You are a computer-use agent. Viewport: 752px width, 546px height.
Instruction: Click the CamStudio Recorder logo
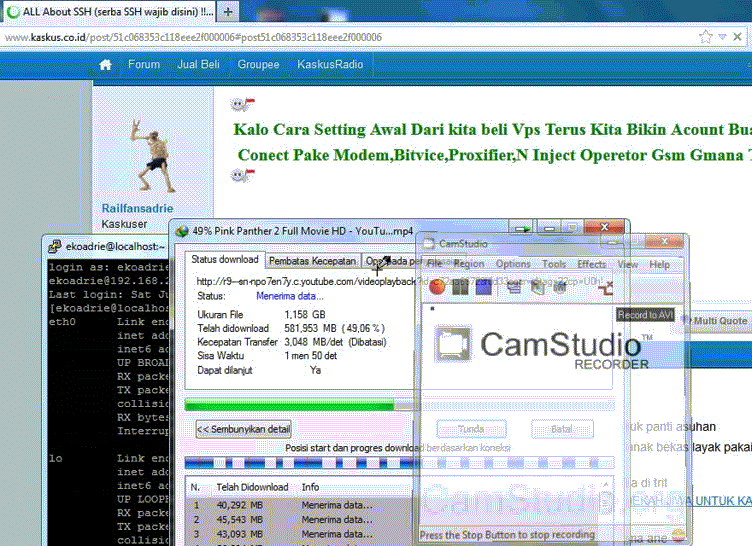[541, 346]
